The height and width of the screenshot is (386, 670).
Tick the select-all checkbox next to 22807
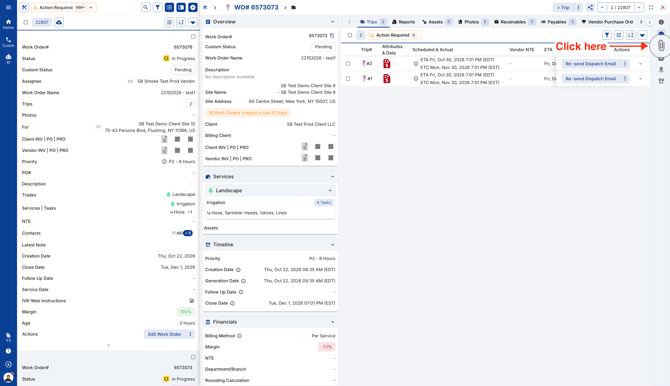tap(26, 22)
